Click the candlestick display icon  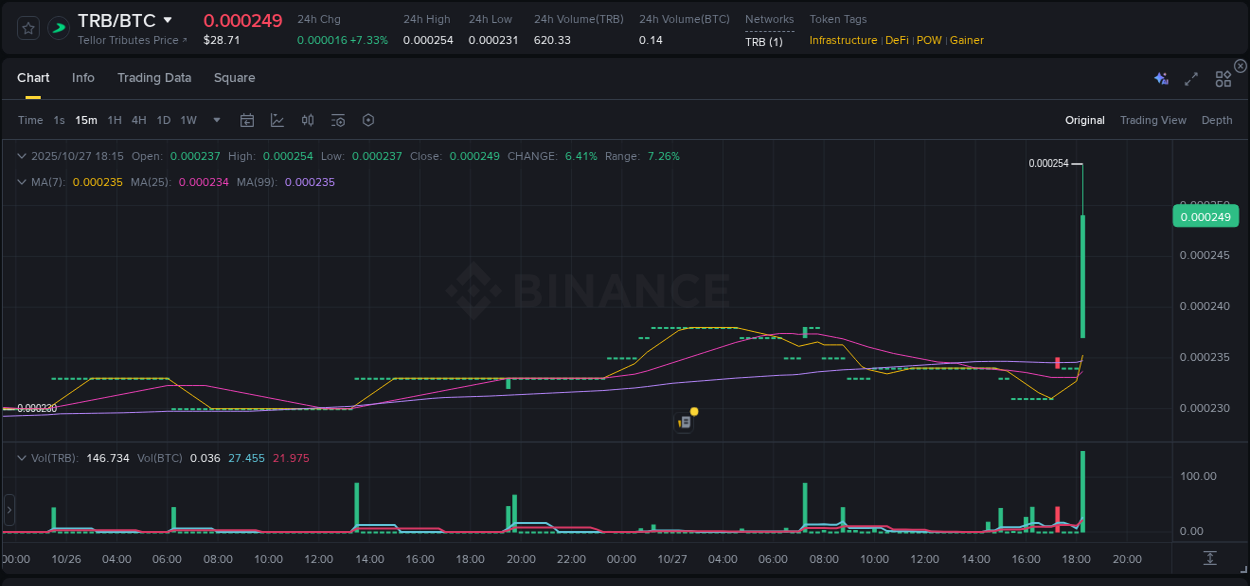pos(307,120)
